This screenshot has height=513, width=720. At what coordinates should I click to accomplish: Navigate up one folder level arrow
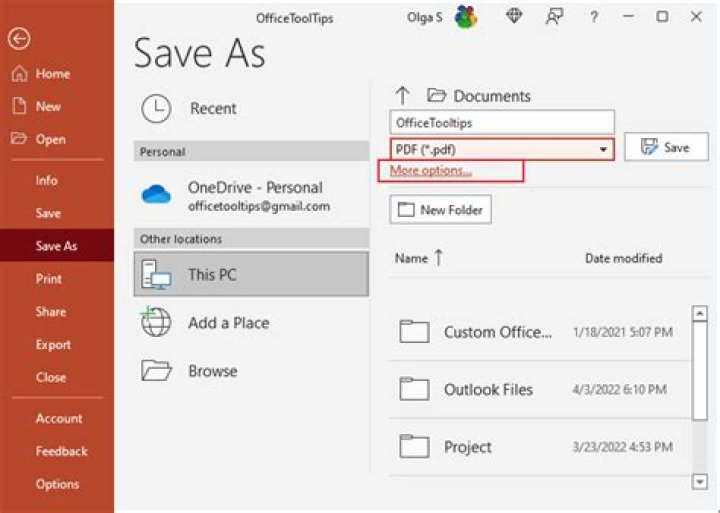click(x=402, y=96)
